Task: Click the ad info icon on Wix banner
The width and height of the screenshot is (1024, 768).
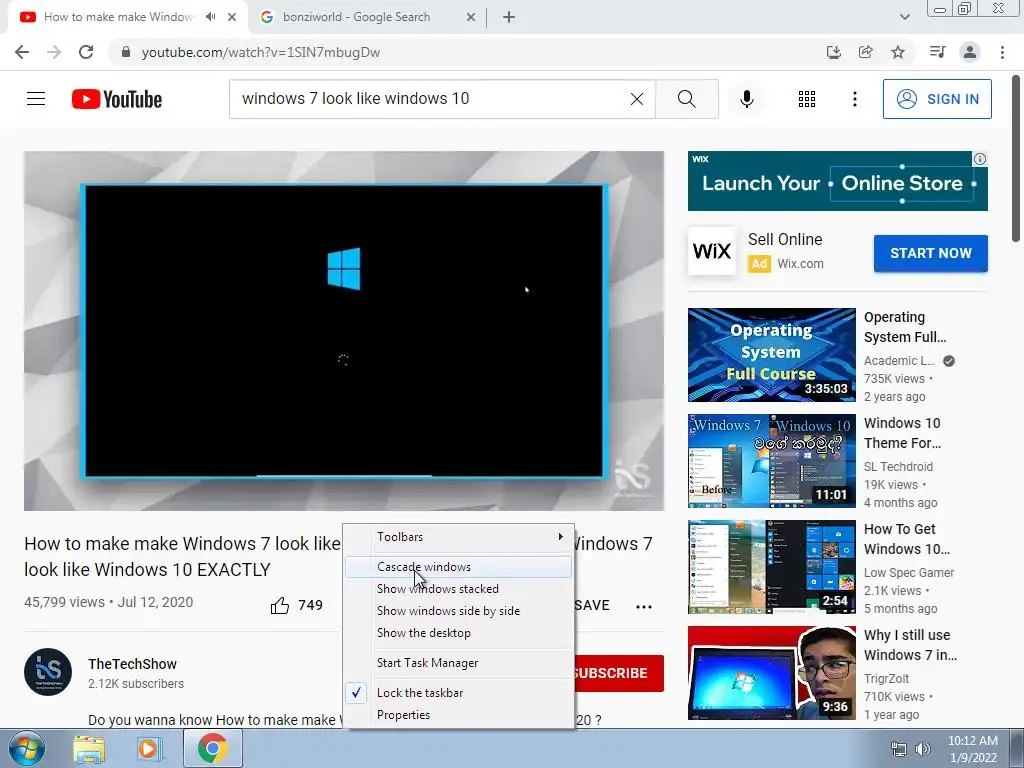Action: click(x=980, y=159)
